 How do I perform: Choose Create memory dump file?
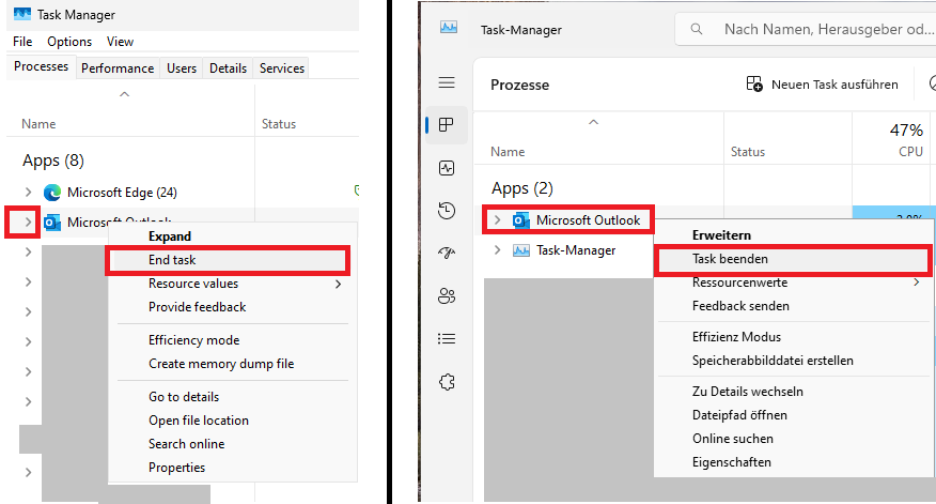pyautogui.click(x=221, y=364)
